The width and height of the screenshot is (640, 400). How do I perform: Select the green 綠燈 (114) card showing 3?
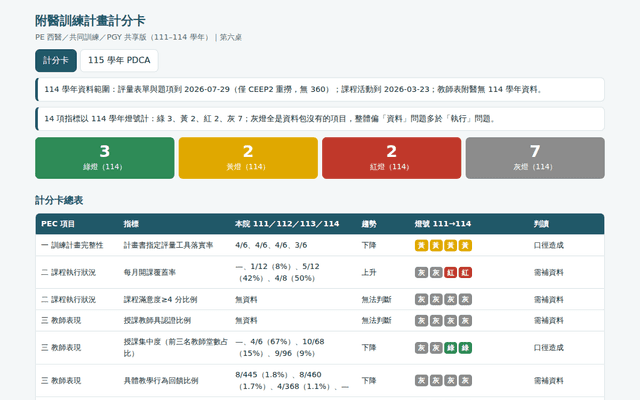tap(105, 158)
